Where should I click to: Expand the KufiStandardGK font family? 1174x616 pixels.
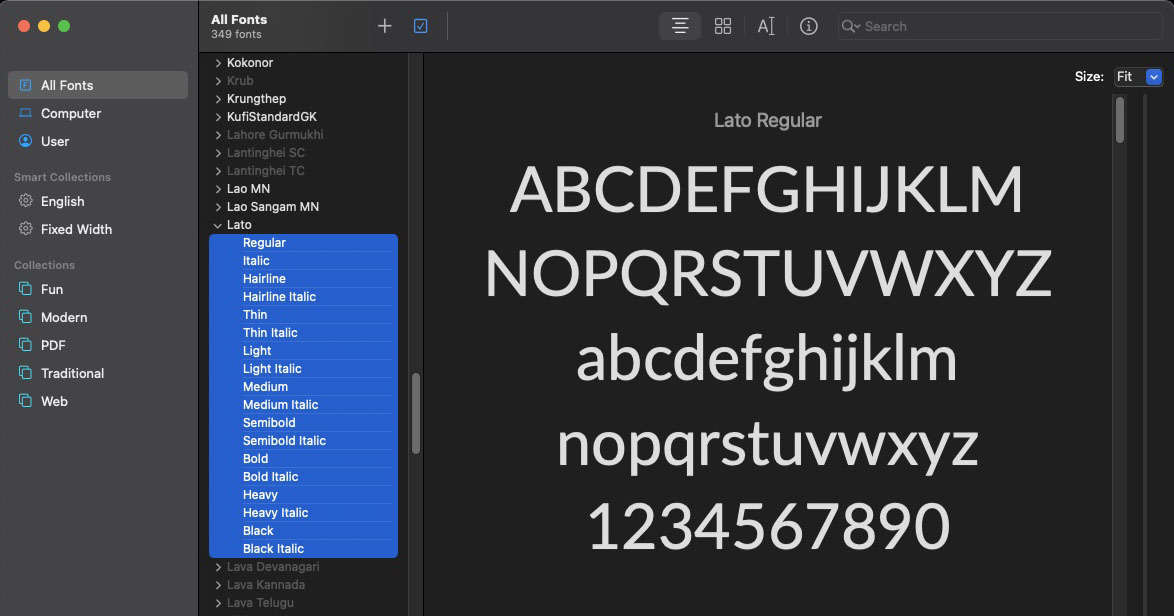[x=218, y=117]
